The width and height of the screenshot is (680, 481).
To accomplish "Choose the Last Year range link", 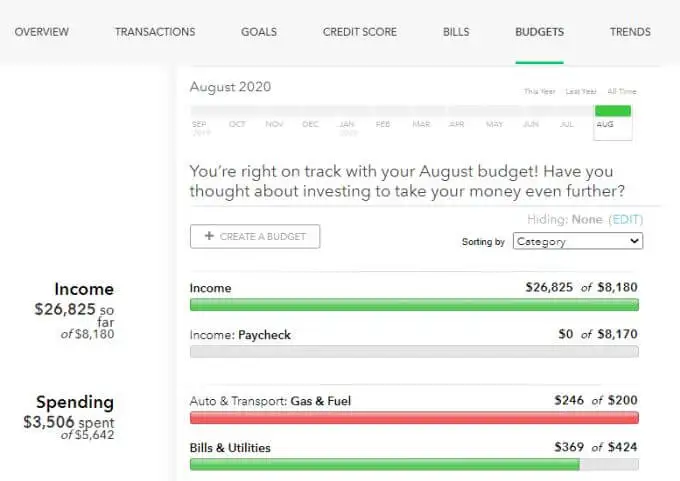I will point(581,92).
